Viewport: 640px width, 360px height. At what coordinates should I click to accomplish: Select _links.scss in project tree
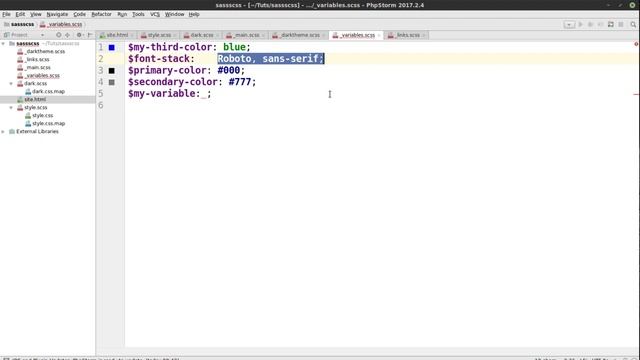point(33,60)
